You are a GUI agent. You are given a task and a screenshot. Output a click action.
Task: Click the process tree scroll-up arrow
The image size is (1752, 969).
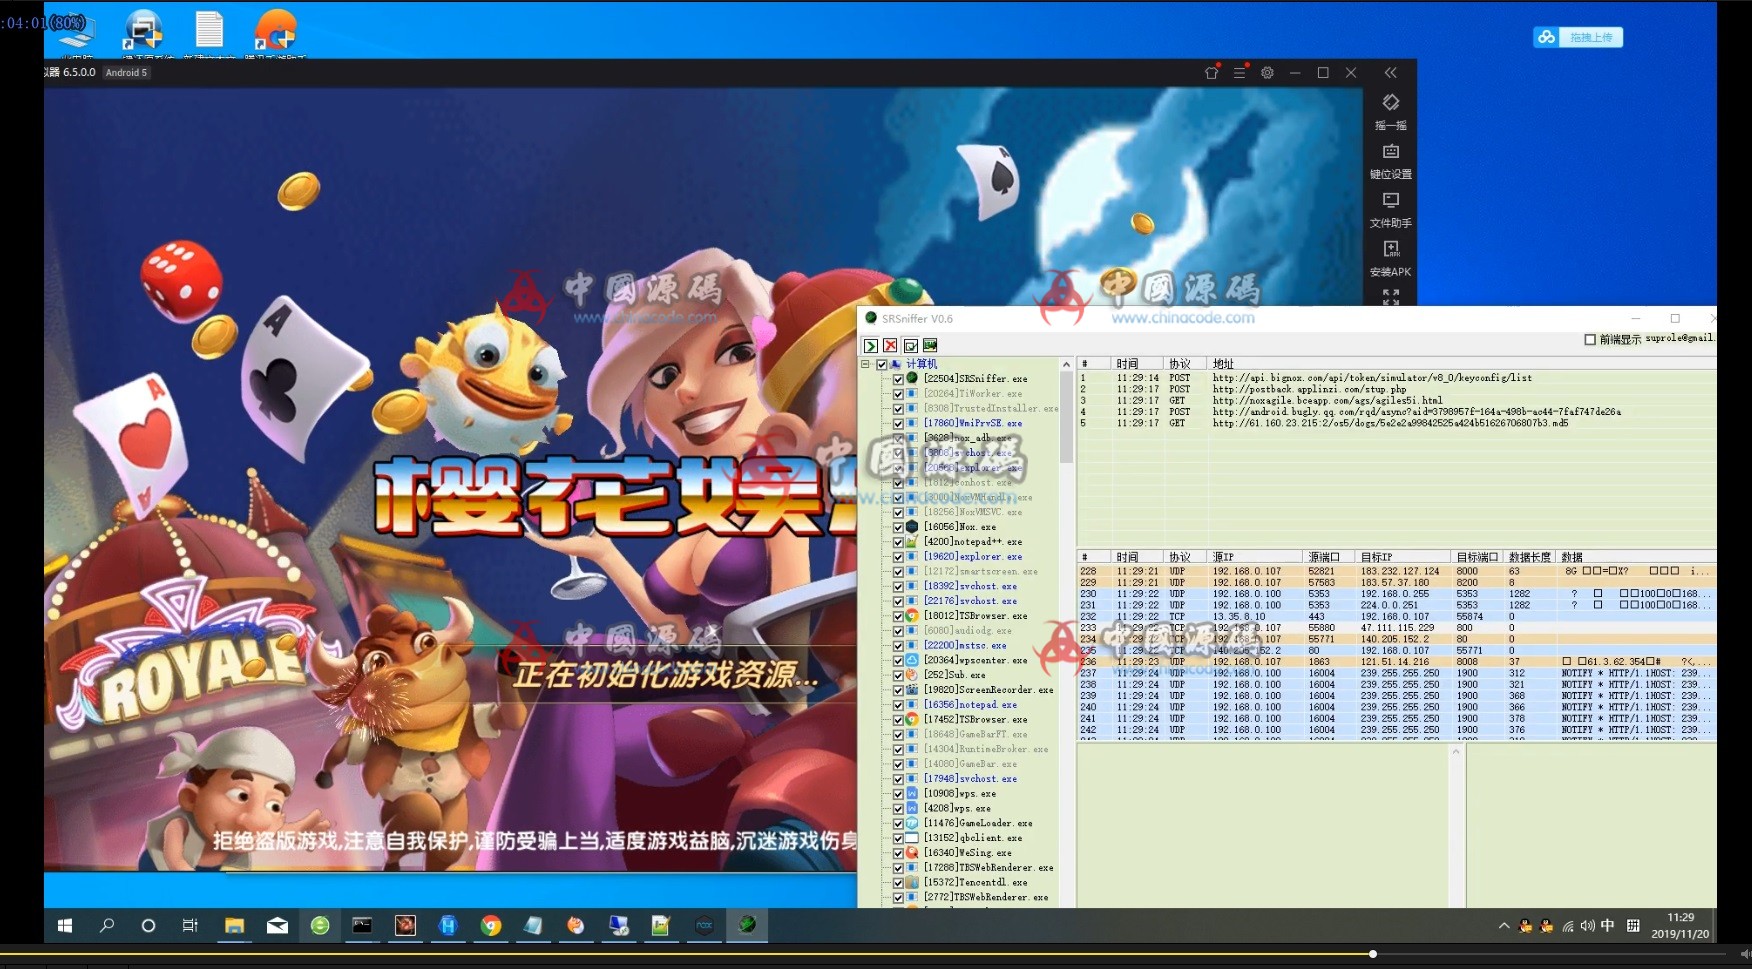point(1066,365)
